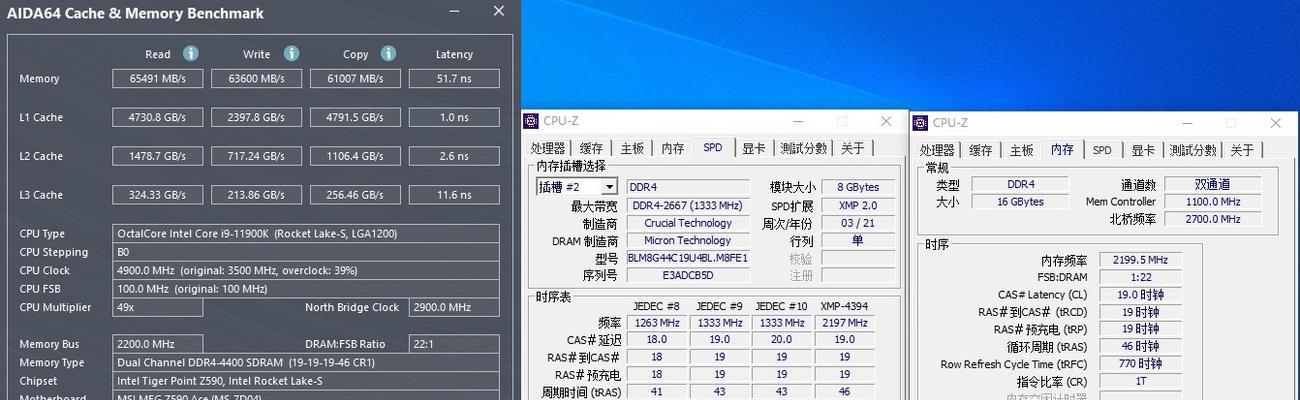Click the CPU-Z logo icon in the memory window title bar
The image size is (1300, 400).
click(922, 123)
